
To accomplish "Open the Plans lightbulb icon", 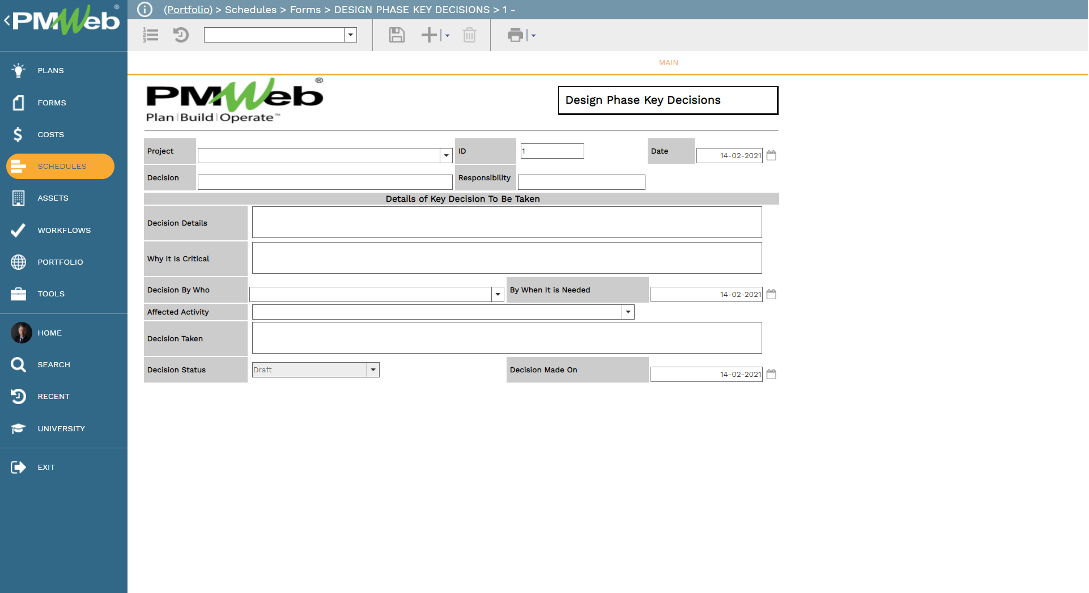I will [x=19, y=70].
